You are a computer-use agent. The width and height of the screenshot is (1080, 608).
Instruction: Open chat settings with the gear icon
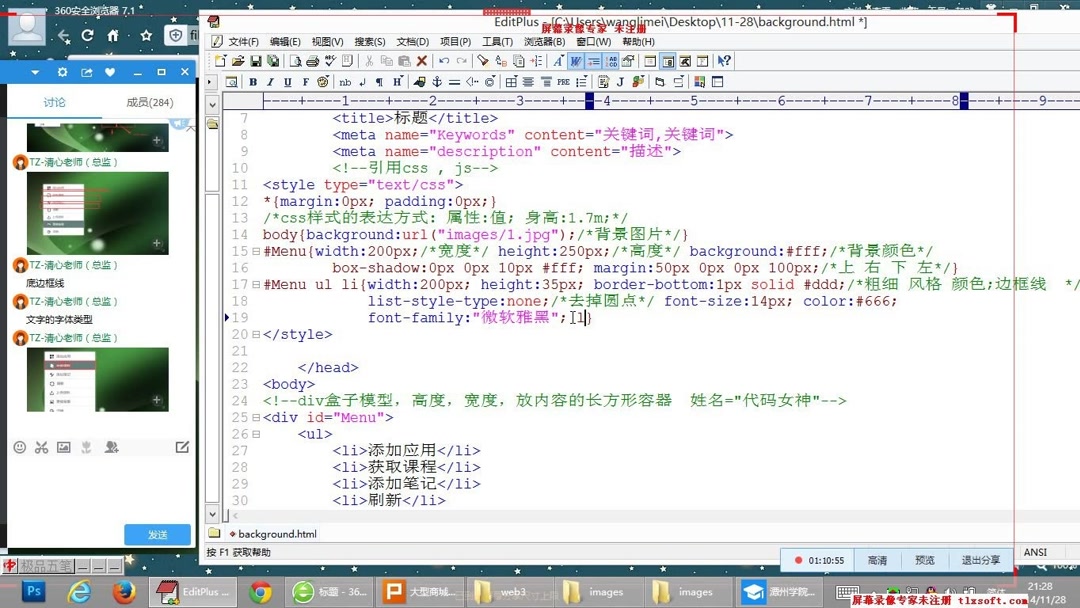click(63, 72)
